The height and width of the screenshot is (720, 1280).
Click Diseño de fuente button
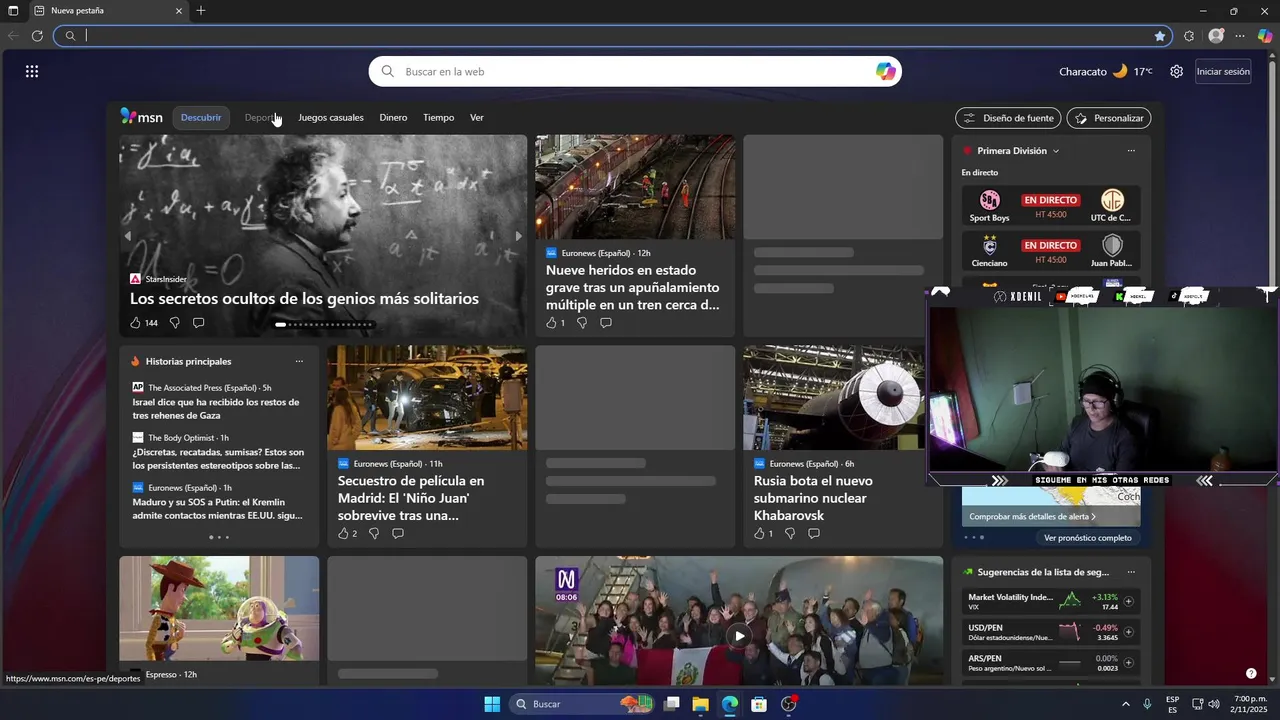1008,118
